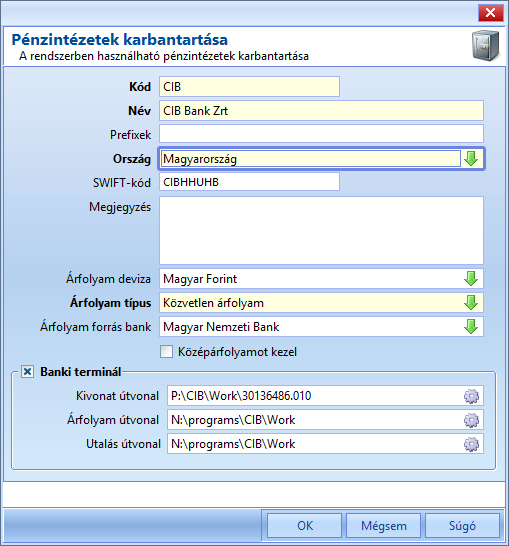Browse Árfolyam útvonal with gear icon
The height and width of the screenshot is (546, 509).
pyautogui.click(x=471, y=420)
